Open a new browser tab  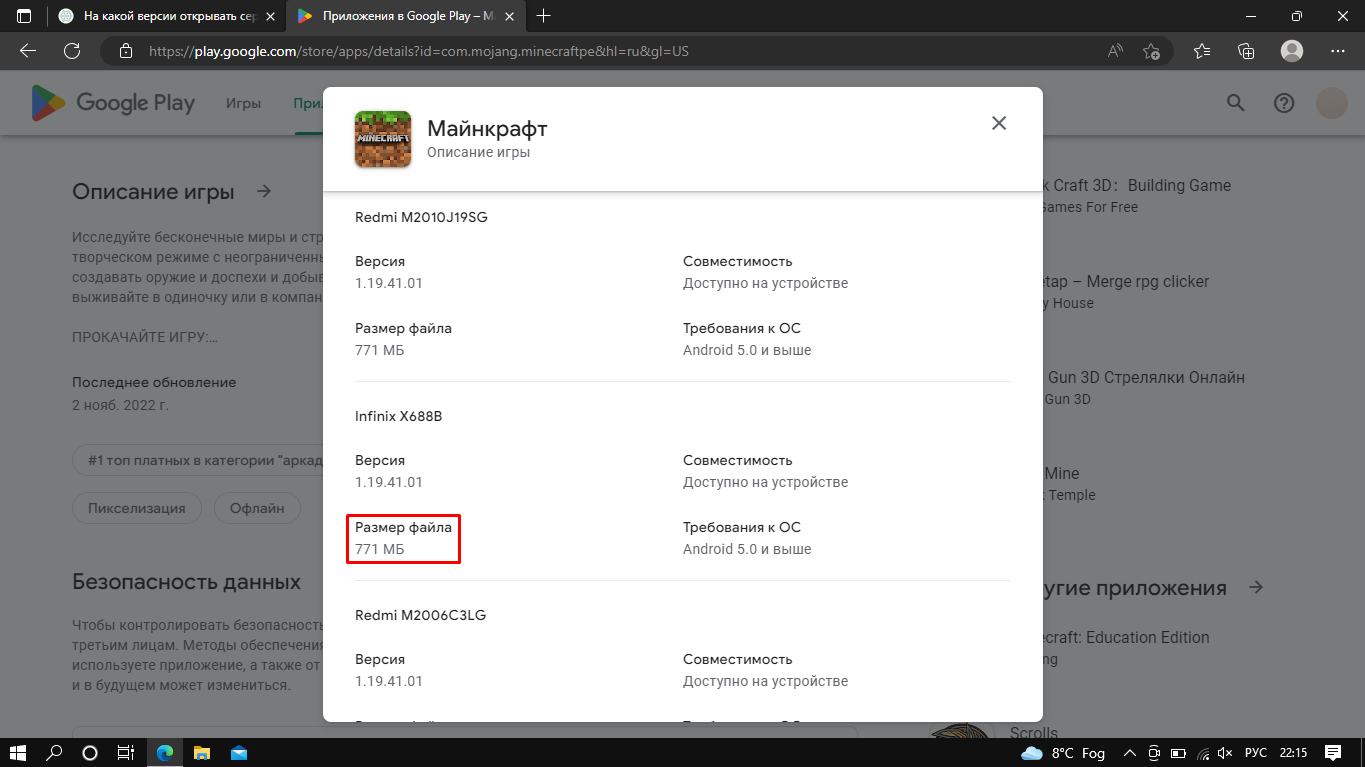tap(544, 16)
